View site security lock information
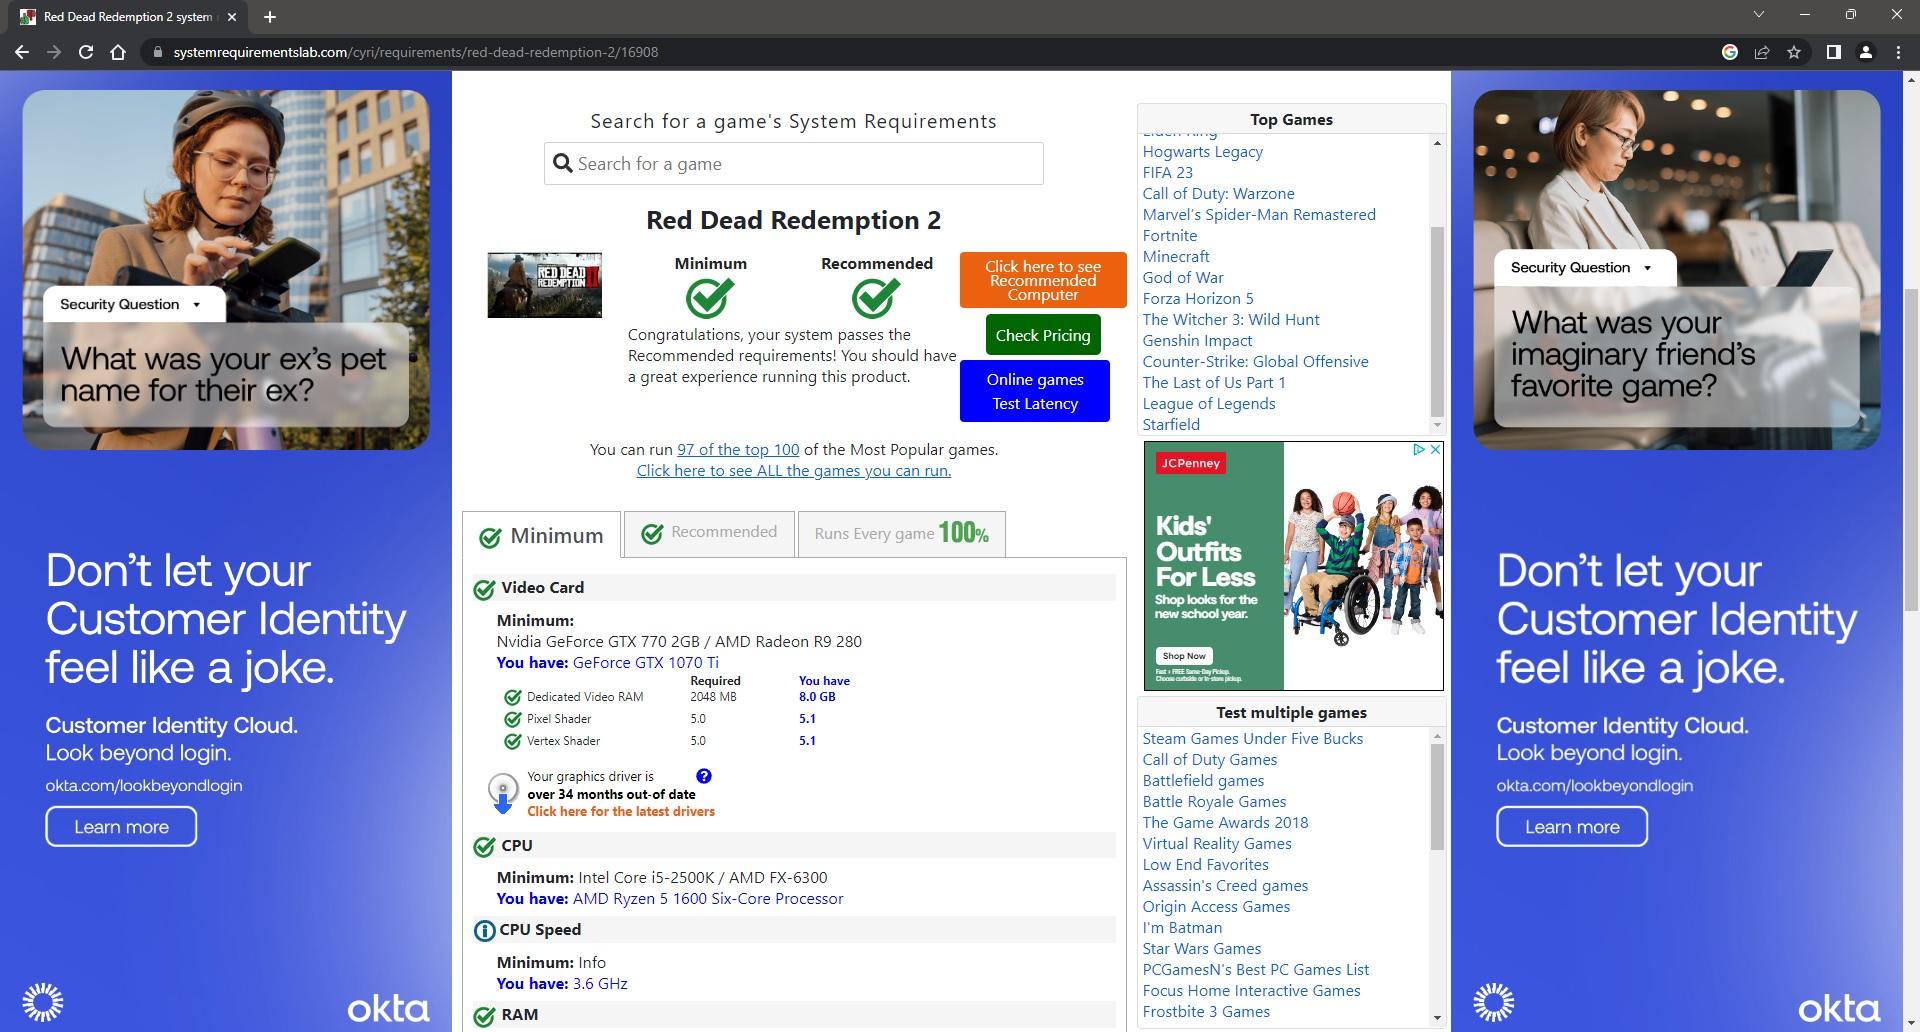The height and width of the screenshot is (1032, 1920). pyautogui.click(x=157, y=52)
